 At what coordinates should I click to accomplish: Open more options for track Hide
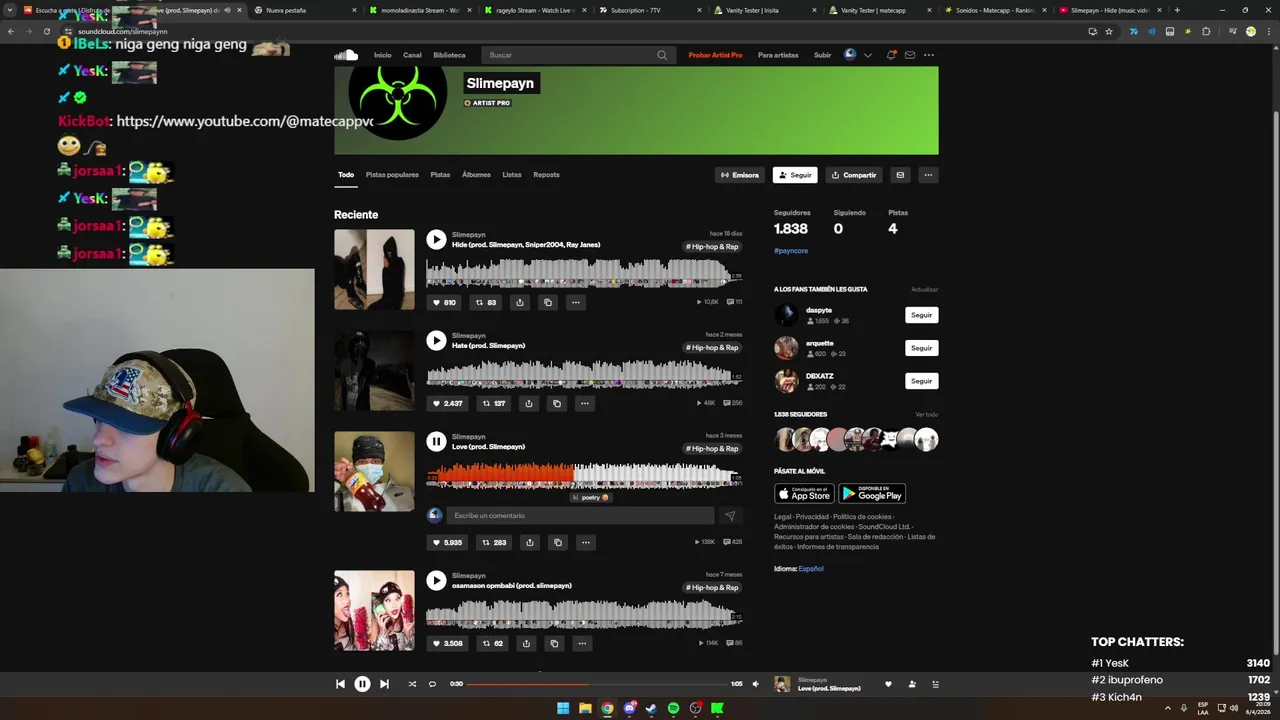pos(575,302)
